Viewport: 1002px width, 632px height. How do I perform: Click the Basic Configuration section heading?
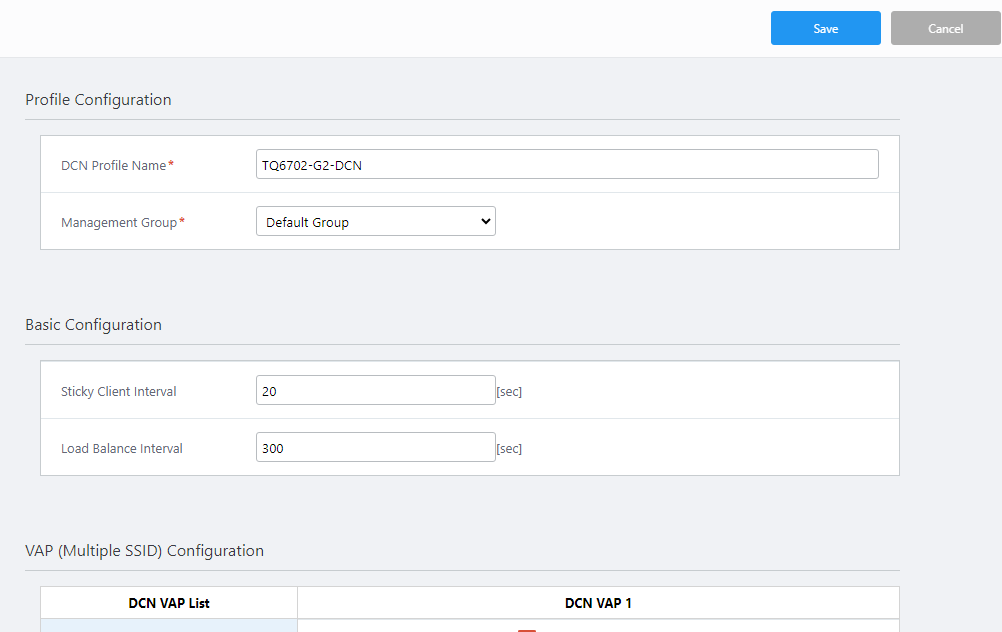tap(93, 325)
